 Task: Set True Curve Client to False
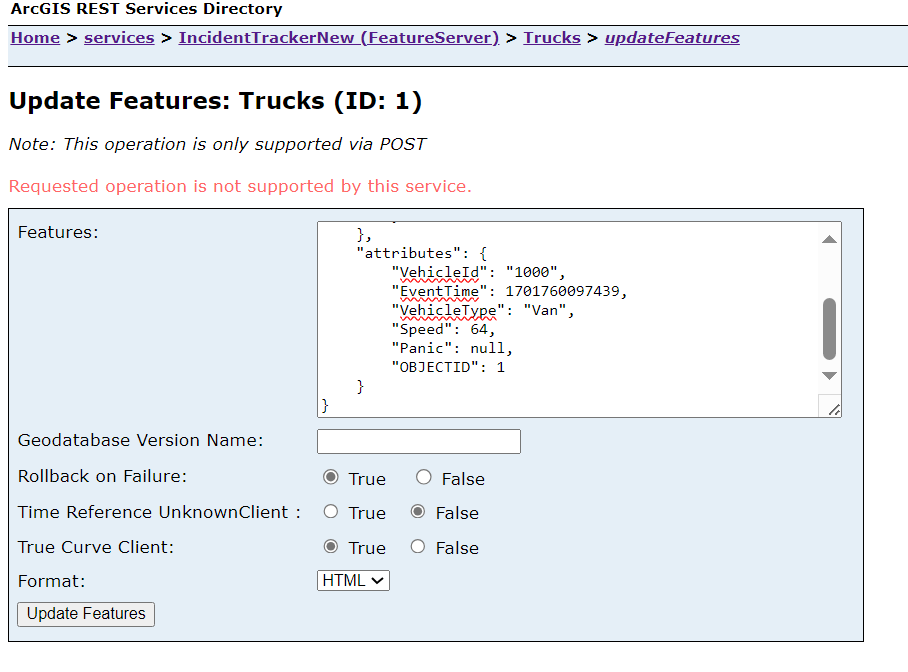pyautogui.click(x=418, y=546)
